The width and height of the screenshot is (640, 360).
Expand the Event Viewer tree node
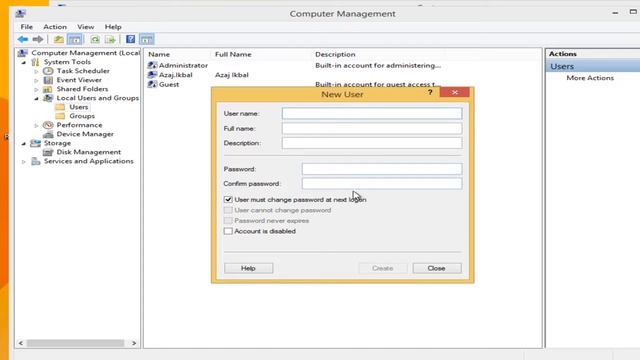tap(36, 80)
